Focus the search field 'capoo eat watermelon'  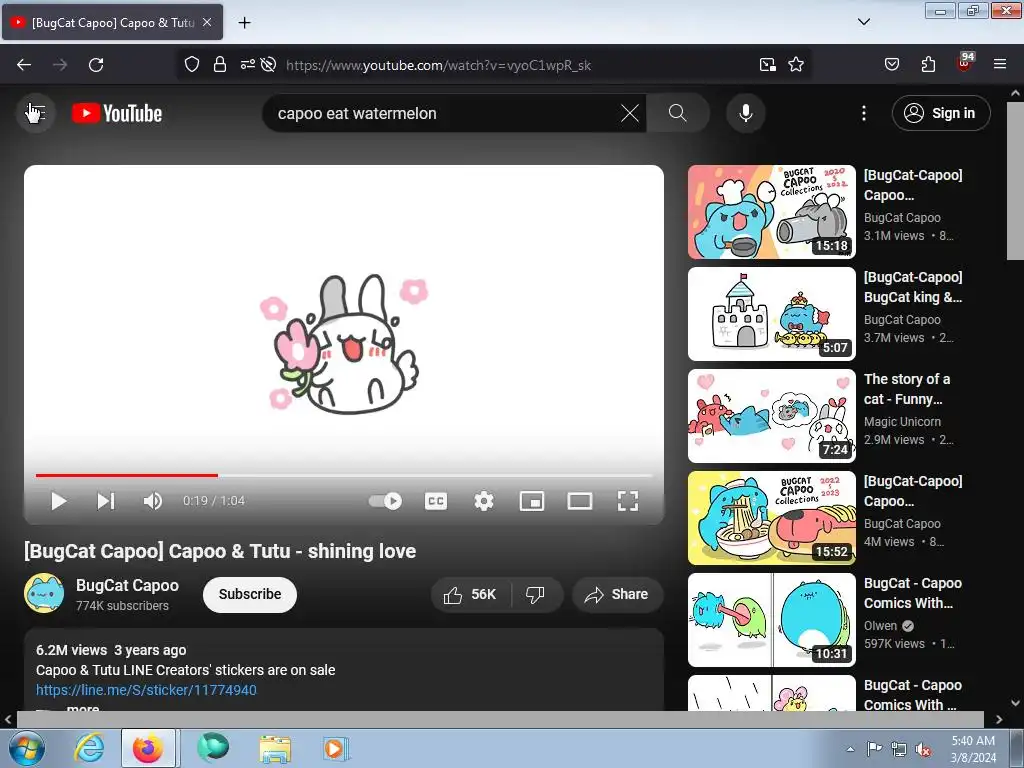tap(447, 113)
